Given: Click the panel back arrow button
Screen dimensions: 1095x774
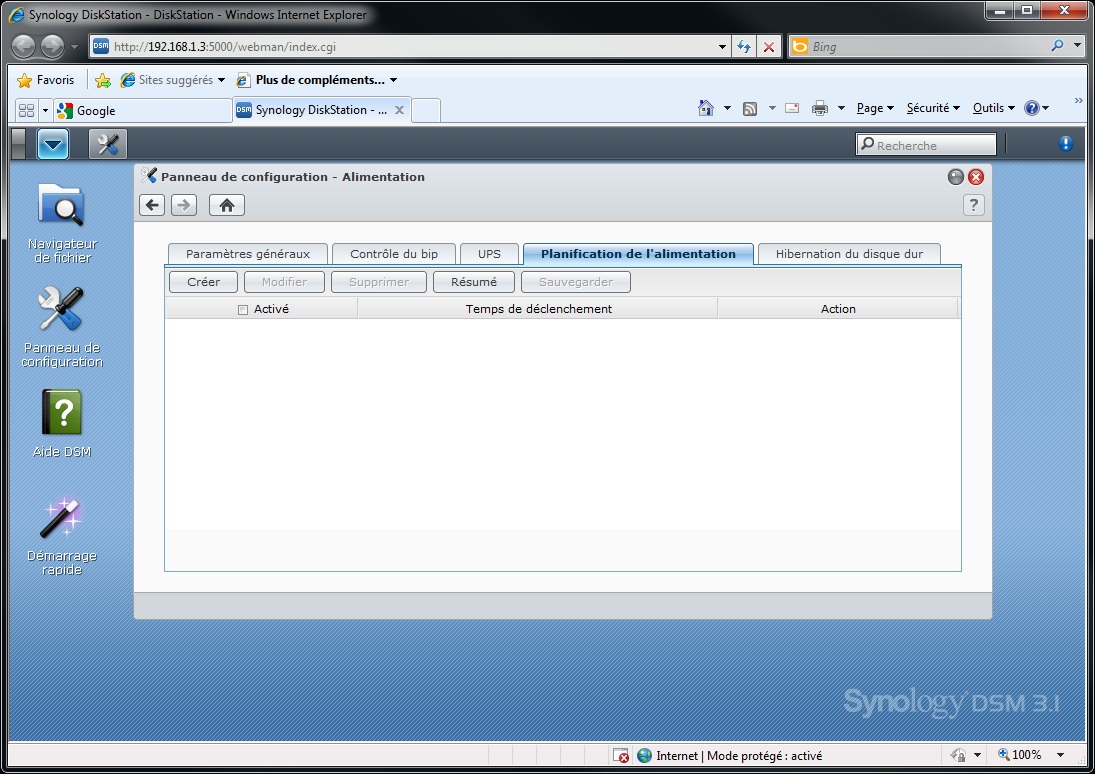Looking at the screenshot, I should (x=152, y=205).
